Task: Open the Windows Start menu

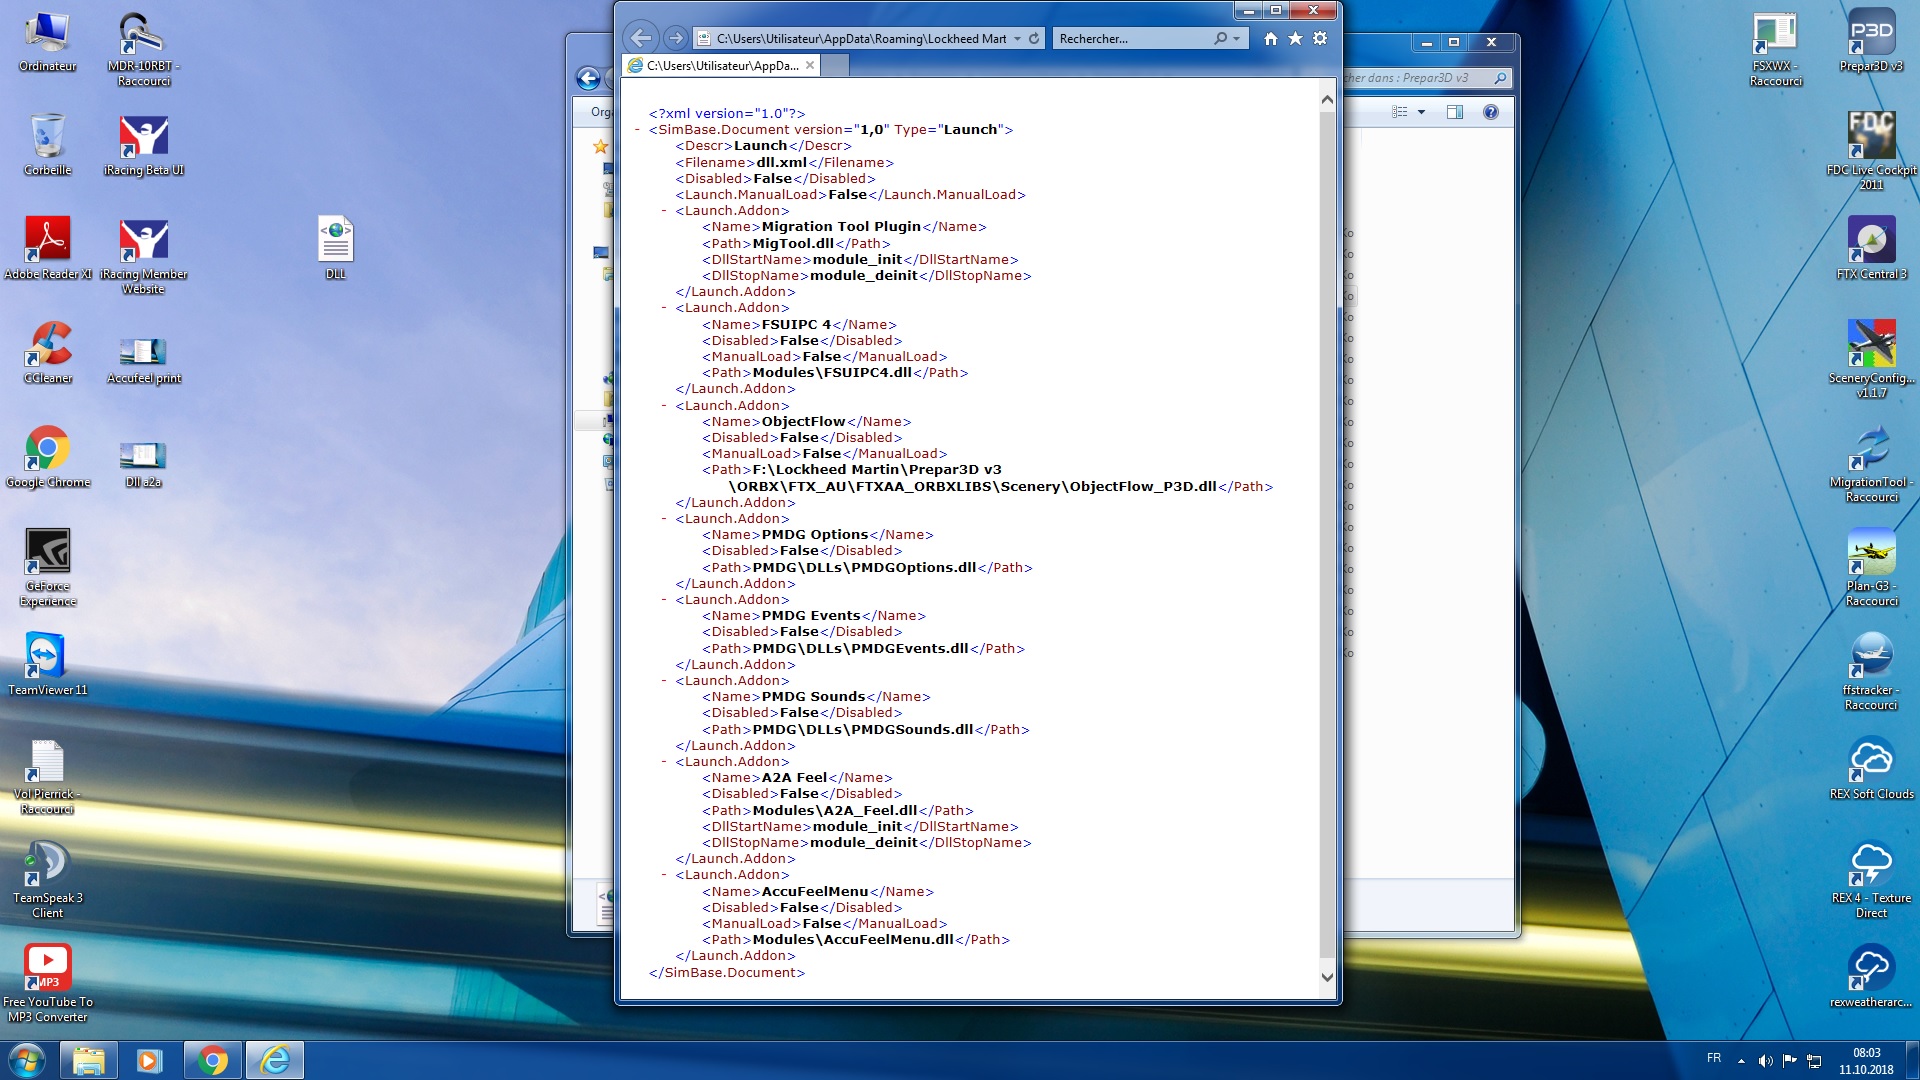Action: [x=26, y=1060]
